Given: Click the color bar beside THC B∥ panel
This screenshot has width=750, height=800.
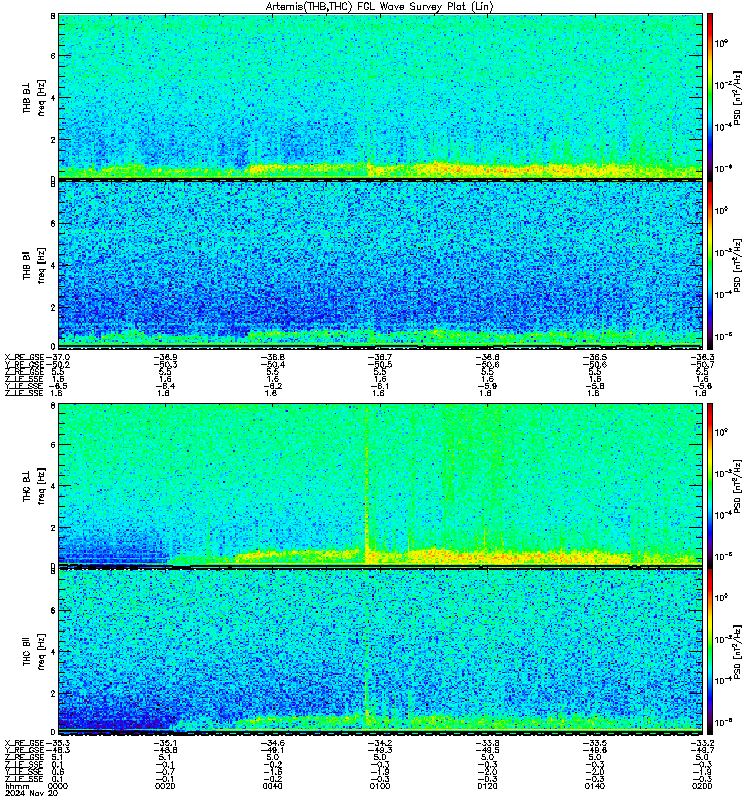Looking at the screenshot, I should 710,652.
